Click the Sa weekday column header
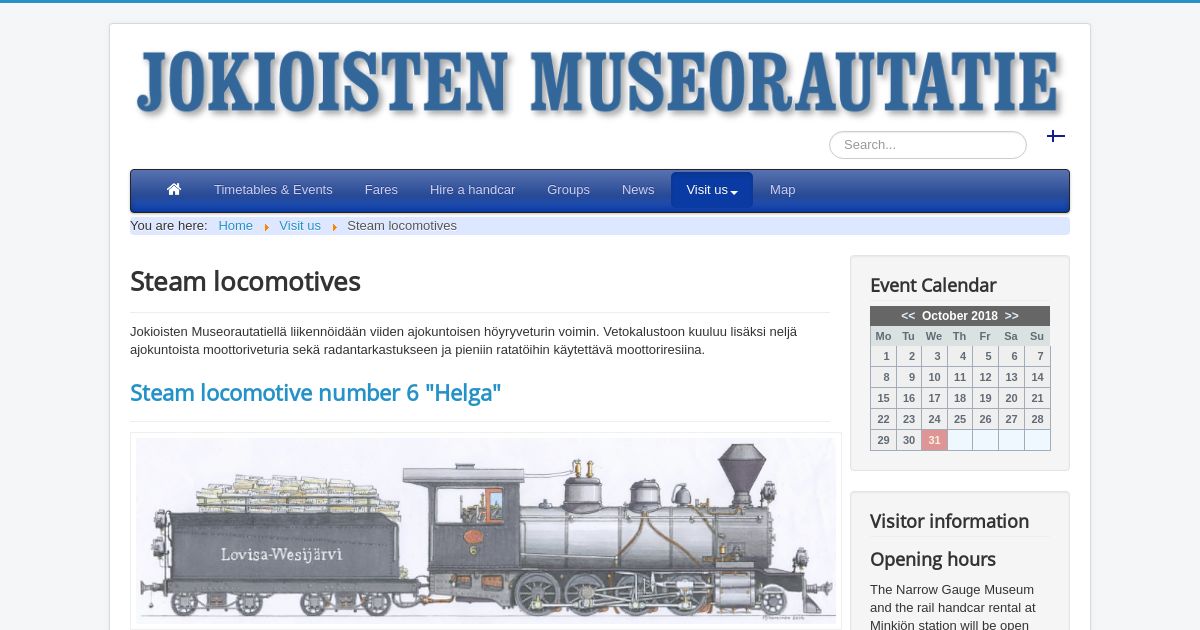This screenshot has height=630, width=1200. pyautogui.click(x=1011, y=336)
